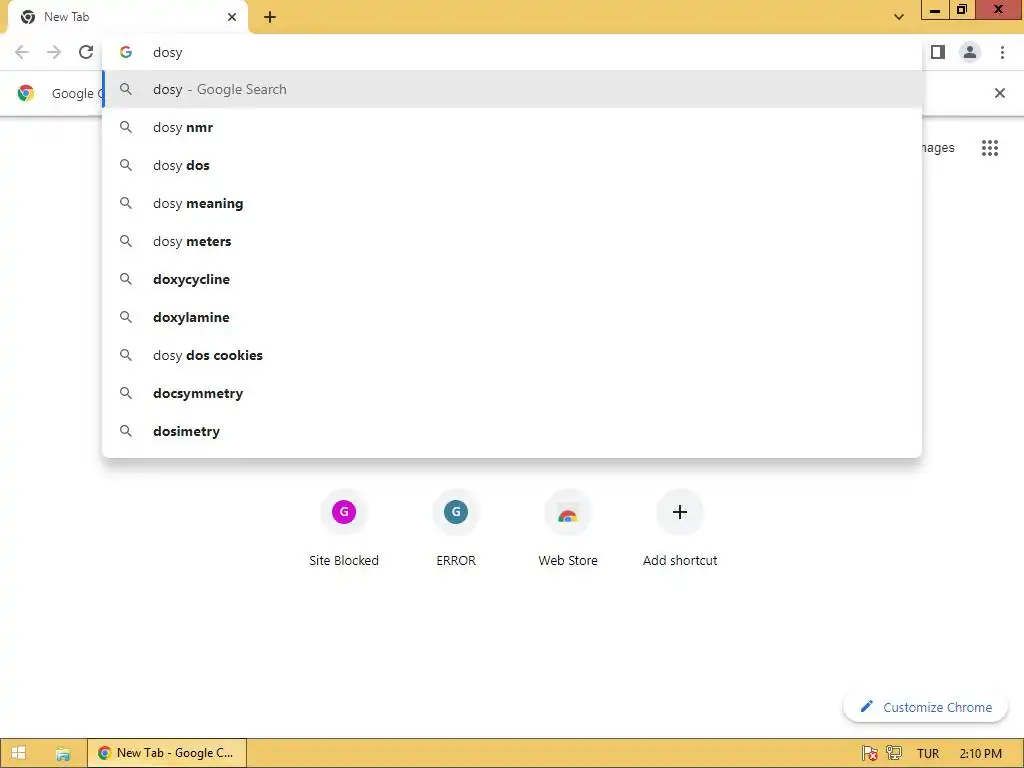Close the New Tab tab

232,17
